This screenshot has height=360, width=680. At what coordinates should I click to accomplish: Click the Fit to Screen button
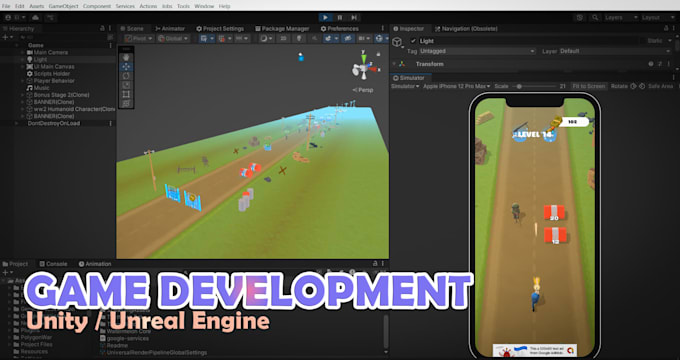coord(588,86)
